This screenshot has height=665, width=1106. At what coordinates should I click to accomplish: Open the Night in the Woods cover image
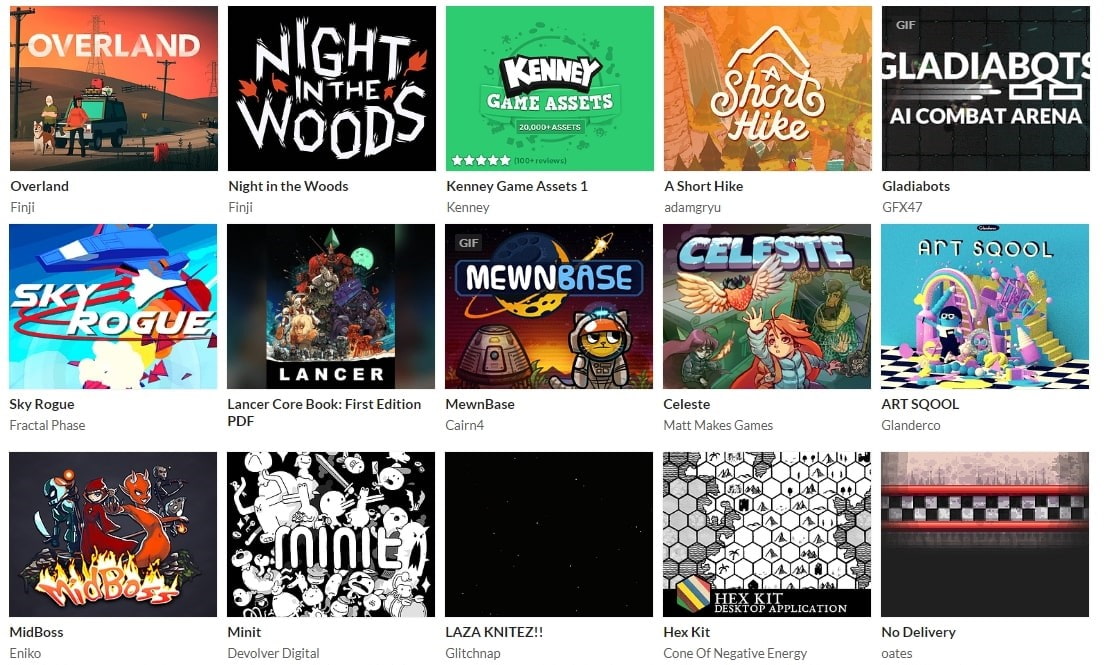click(332, 88)
